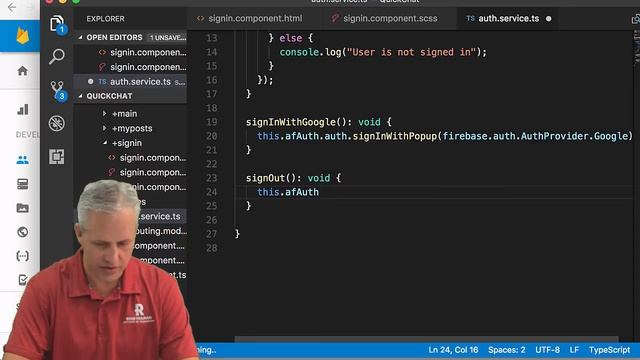Open the Functions icon in Firebase sidebar
The image size is (640, 360).
(22, 256)
